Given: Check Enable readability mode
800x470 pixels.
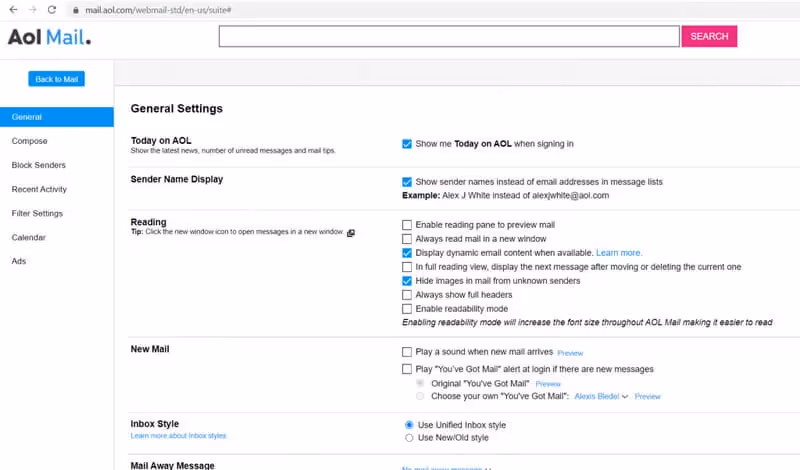Looking at the screenshot, I should tap(407, 309).
